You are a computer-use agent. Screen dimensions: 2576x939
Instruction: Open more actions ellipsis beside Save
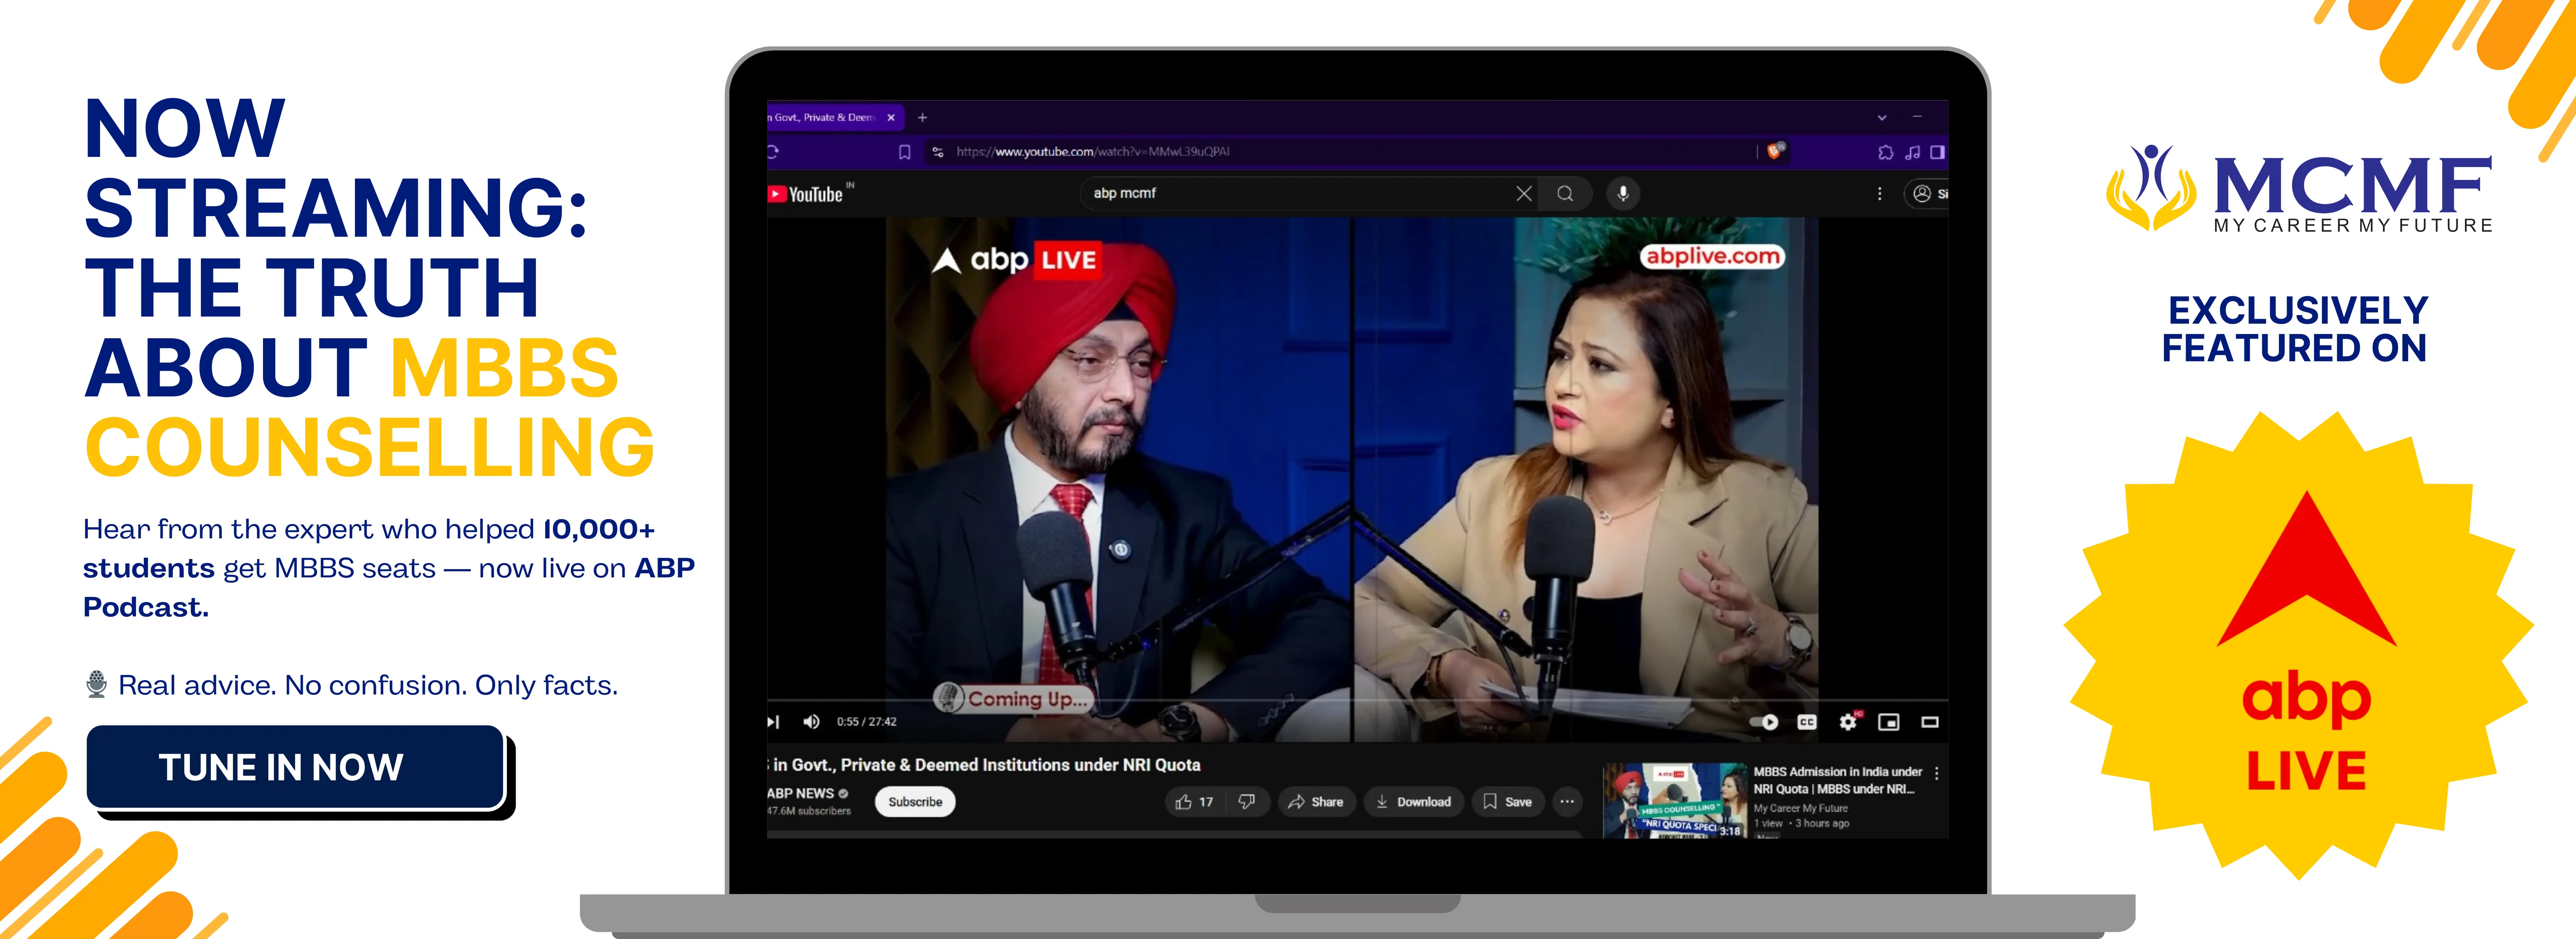(1567, 802)
